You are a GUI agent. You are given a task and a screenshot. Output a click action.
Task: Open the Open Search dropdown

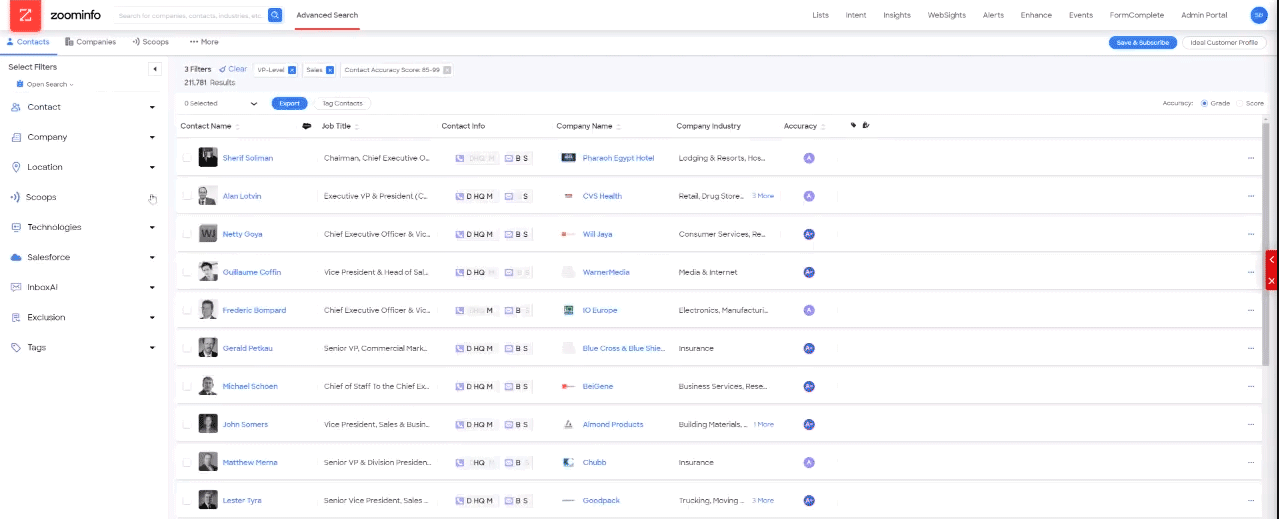point(45,84)
